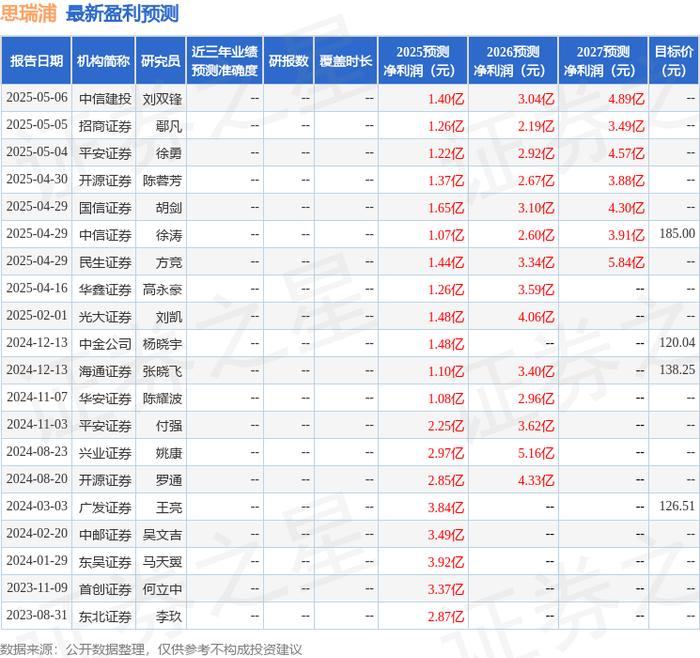This screenshot has width=700, height=658.
Task: Select the 思瑞浦 title text
Action: point(29,13)
